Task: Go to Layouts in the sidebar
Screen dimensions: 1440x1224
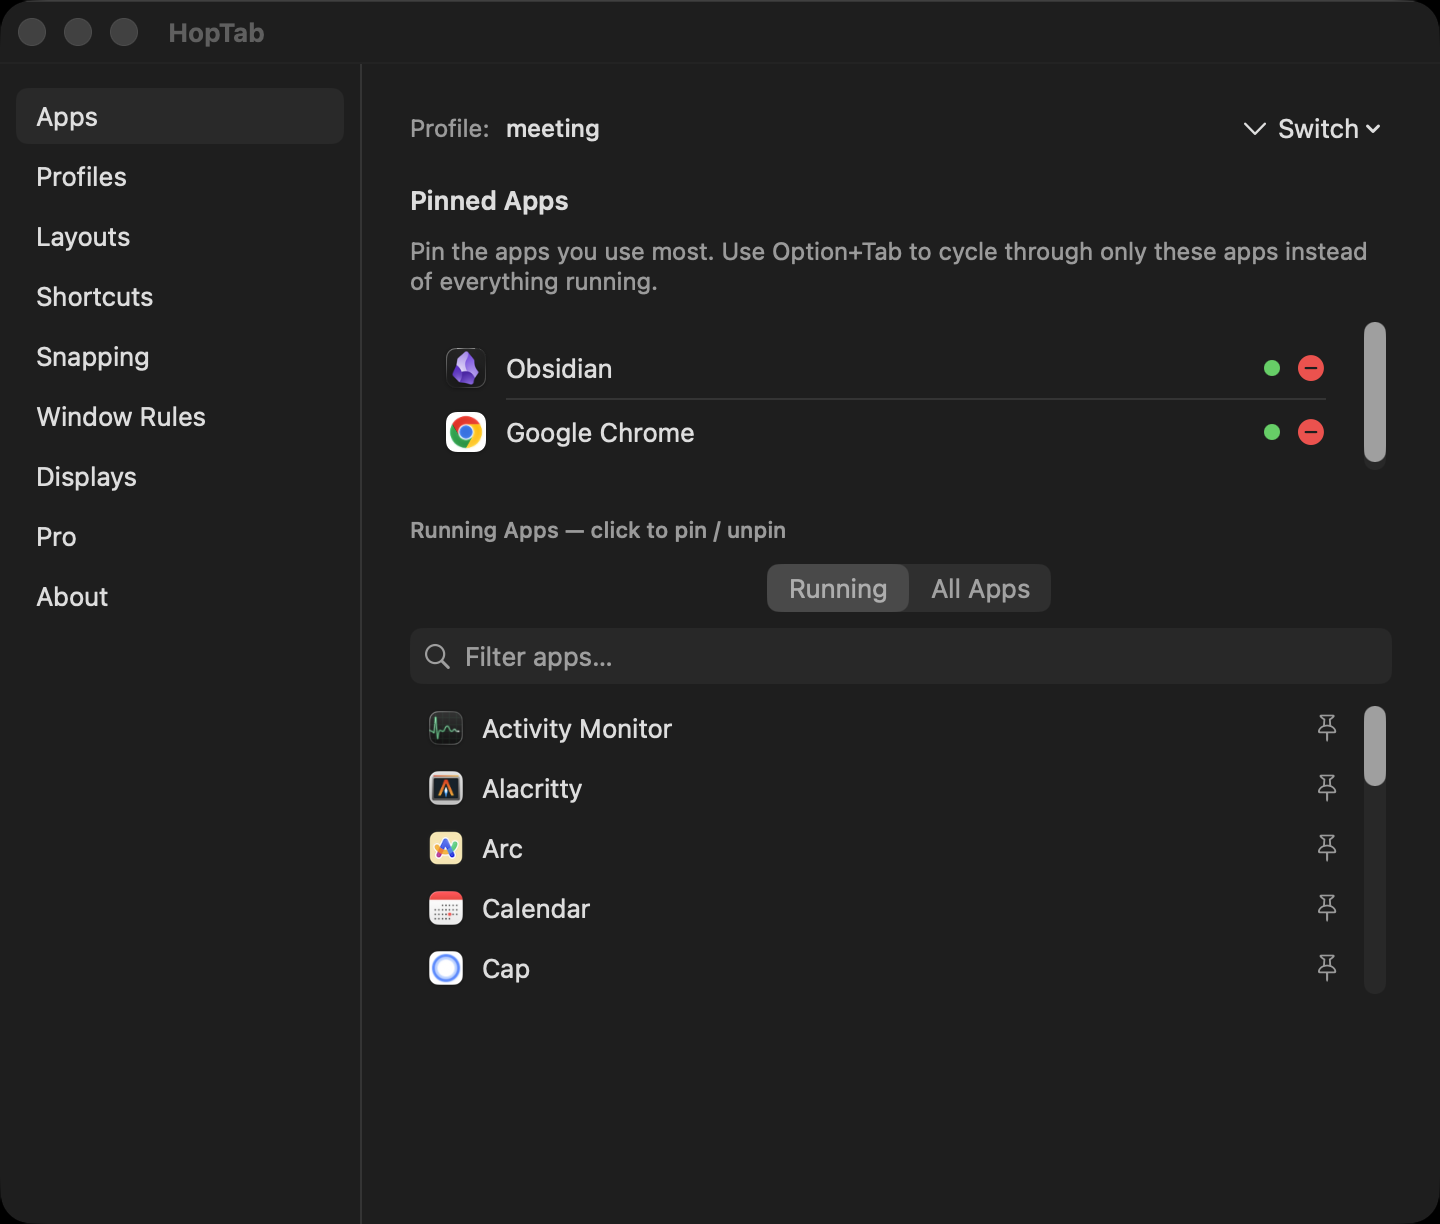Action: 180,236
